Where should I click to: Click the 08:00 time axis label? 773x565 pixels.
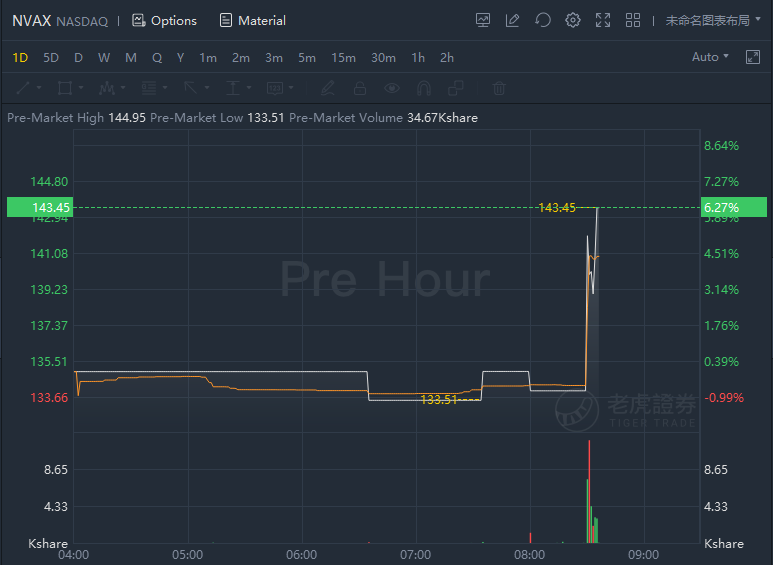[529, 555]
